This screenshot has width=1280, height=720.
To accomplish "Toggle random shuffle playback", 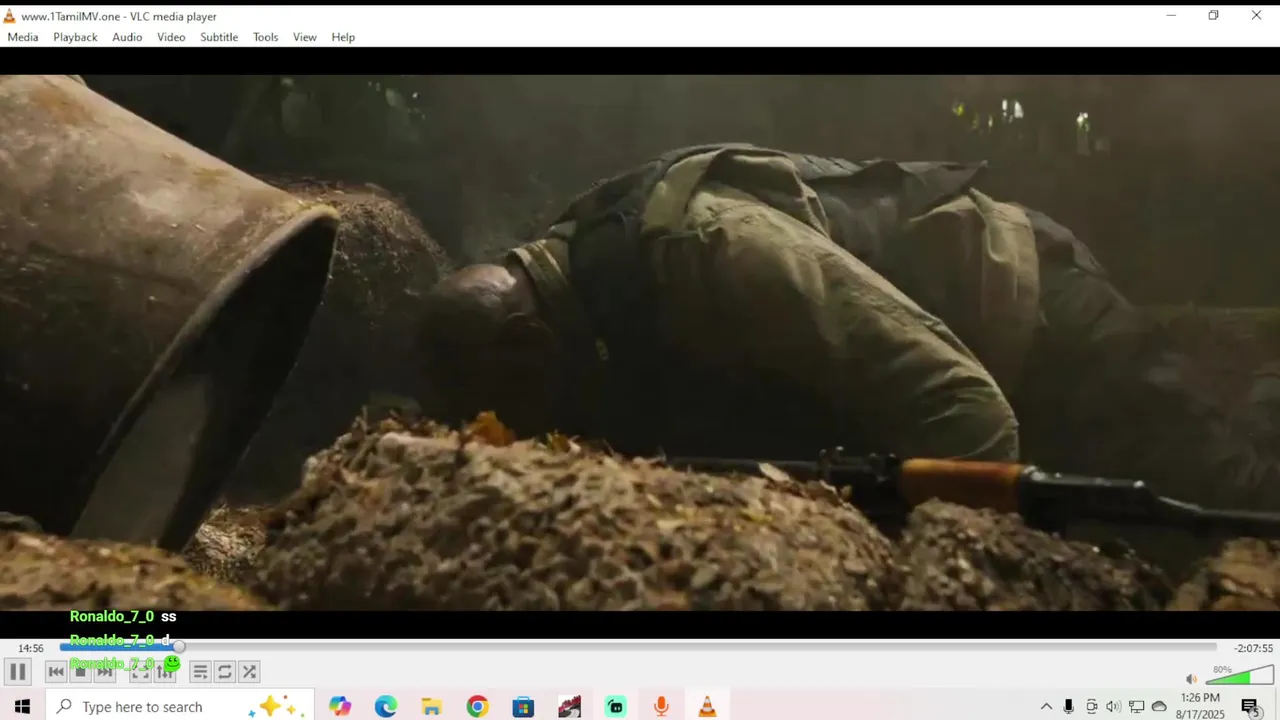I will (x=249, y=672).
